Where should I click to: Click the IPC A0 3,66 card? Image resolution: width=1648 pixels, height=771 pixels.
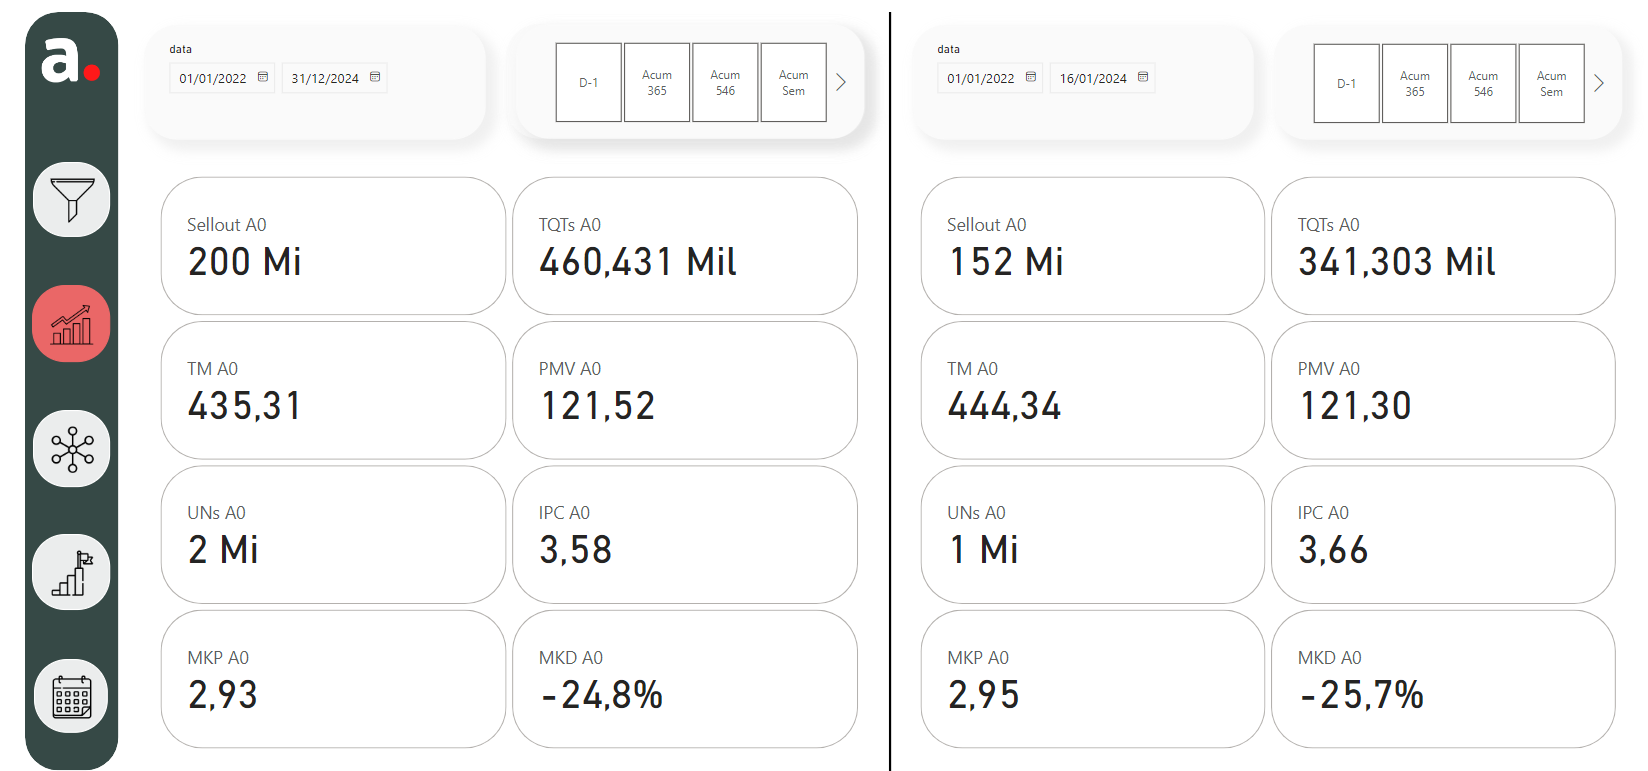coord(1443,535)
